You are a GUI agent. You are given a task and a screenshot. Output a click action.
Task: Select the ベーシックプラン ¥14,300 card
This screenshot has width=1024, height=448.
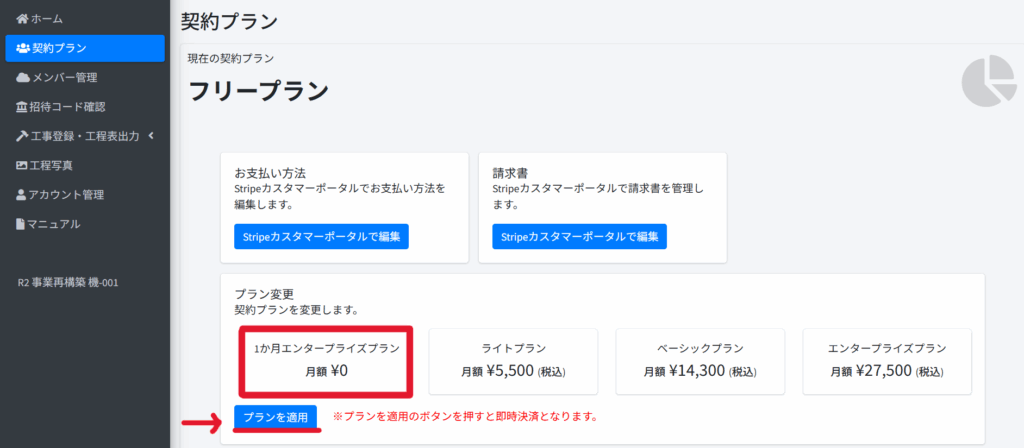point(700,361)
